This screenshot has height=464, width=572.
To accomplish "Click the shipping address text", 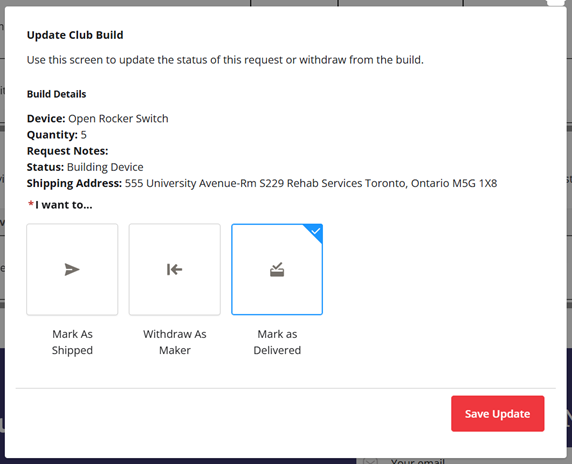I will (311, 183).
